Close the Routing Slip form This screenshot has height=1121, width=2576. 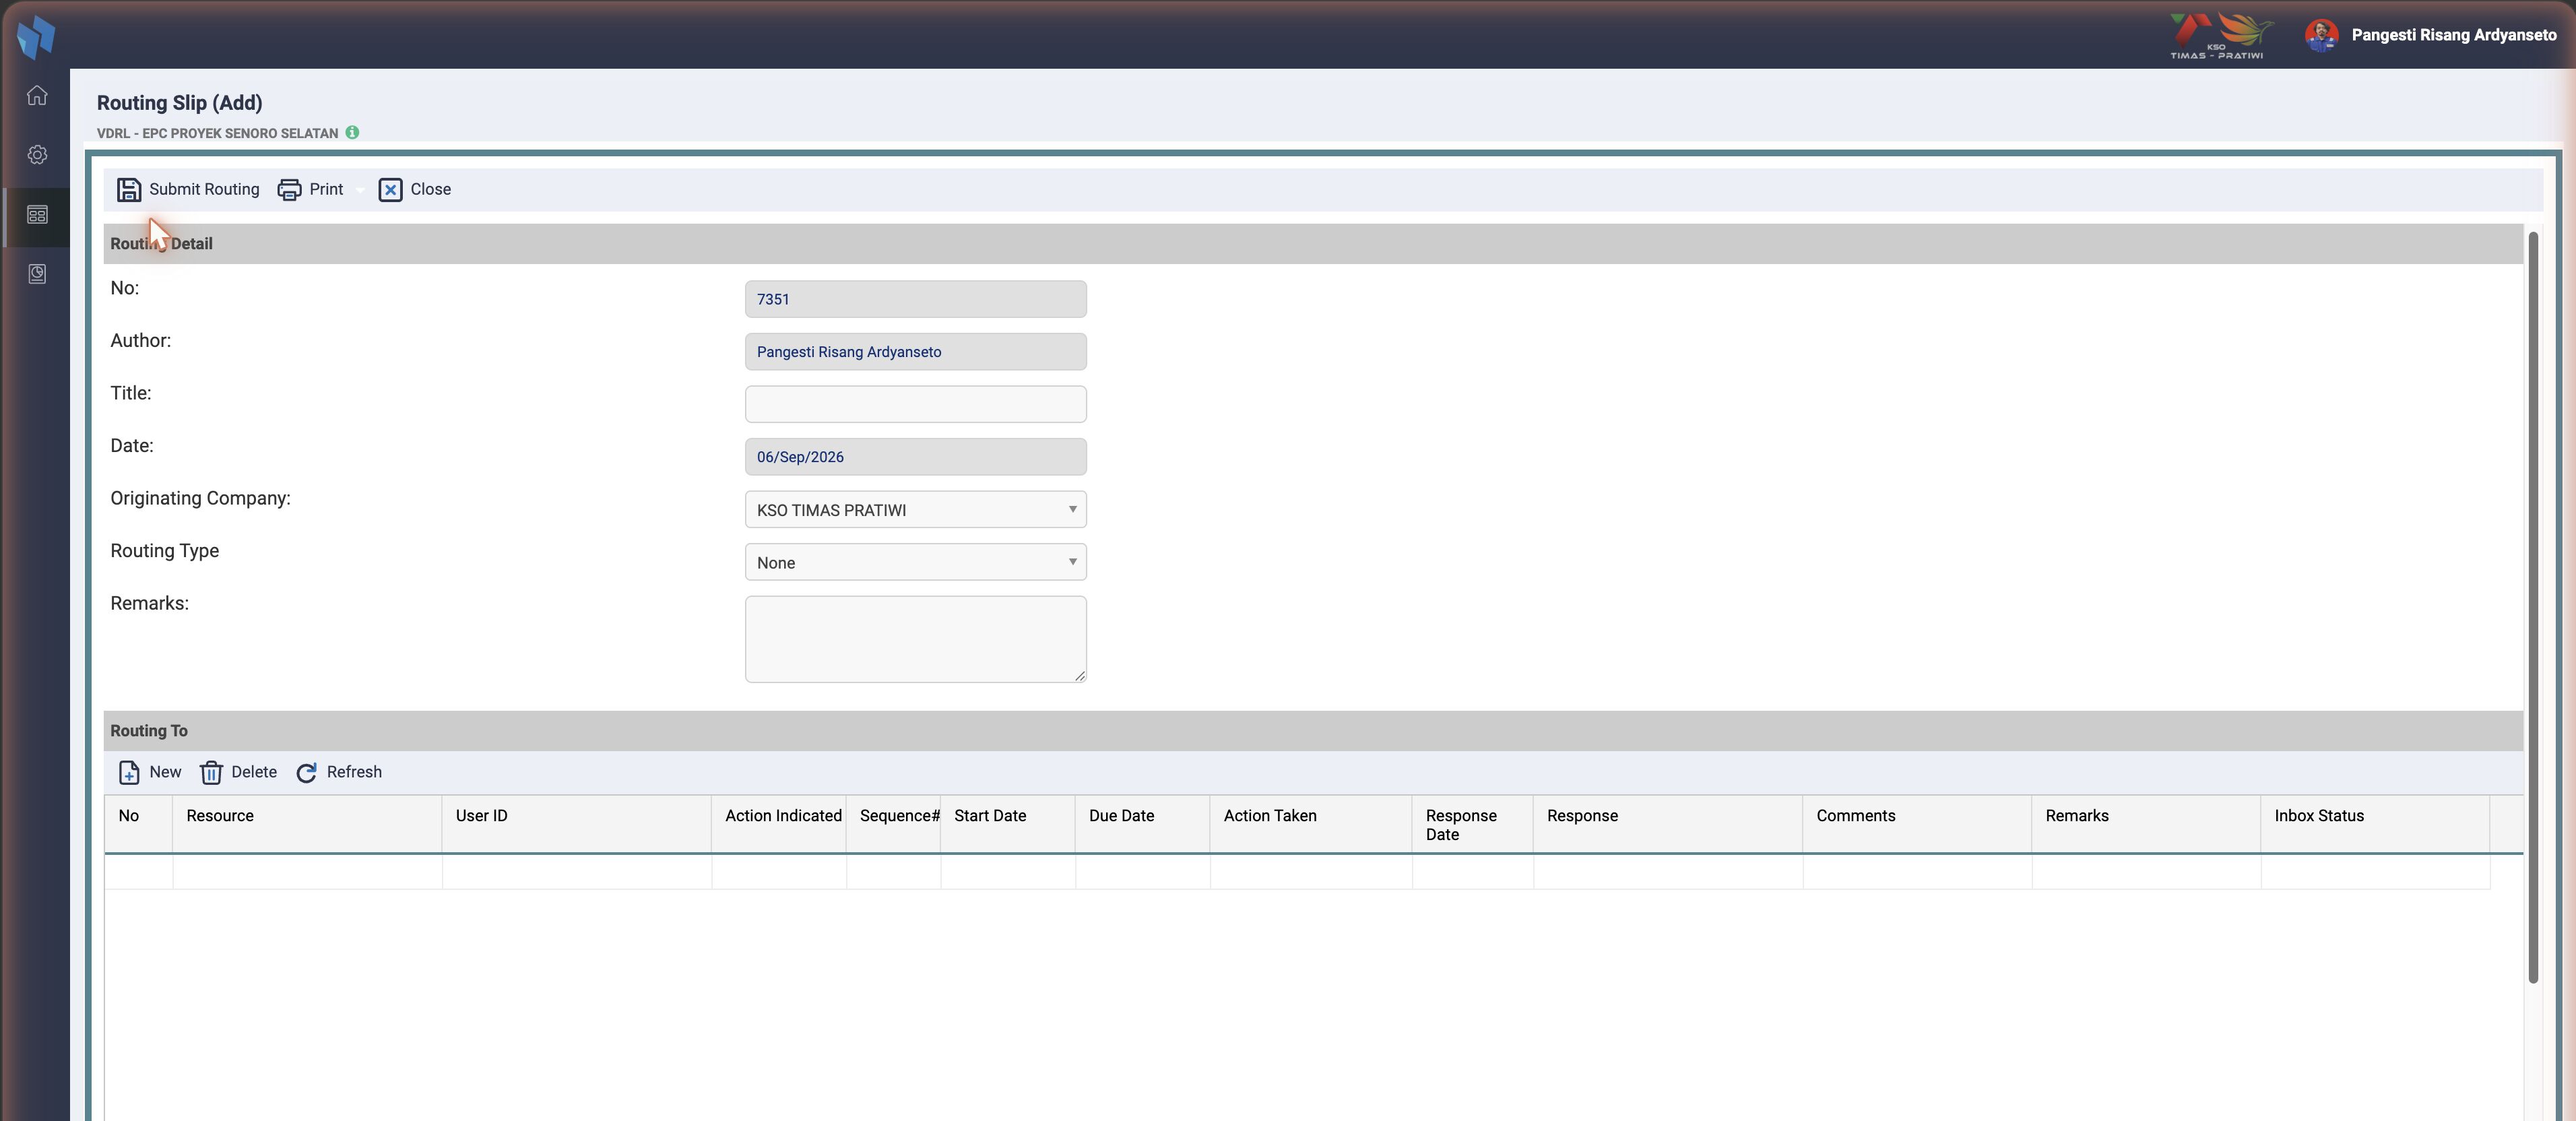415,190
